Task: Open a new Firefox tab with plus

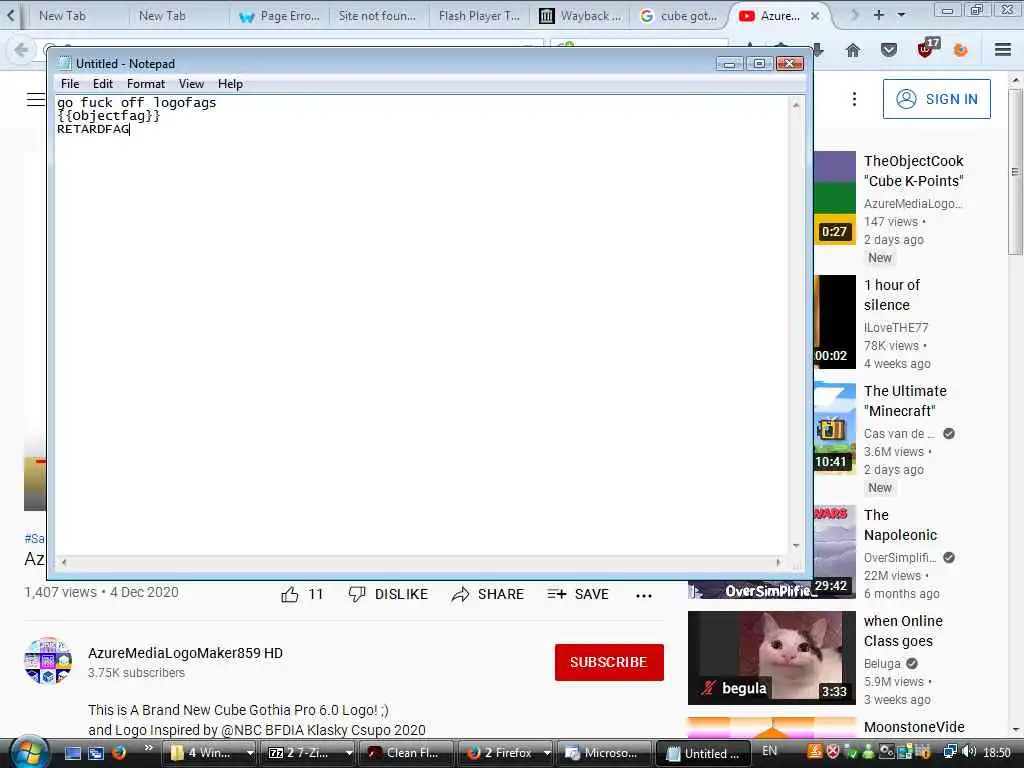Action: click(879, 15)
